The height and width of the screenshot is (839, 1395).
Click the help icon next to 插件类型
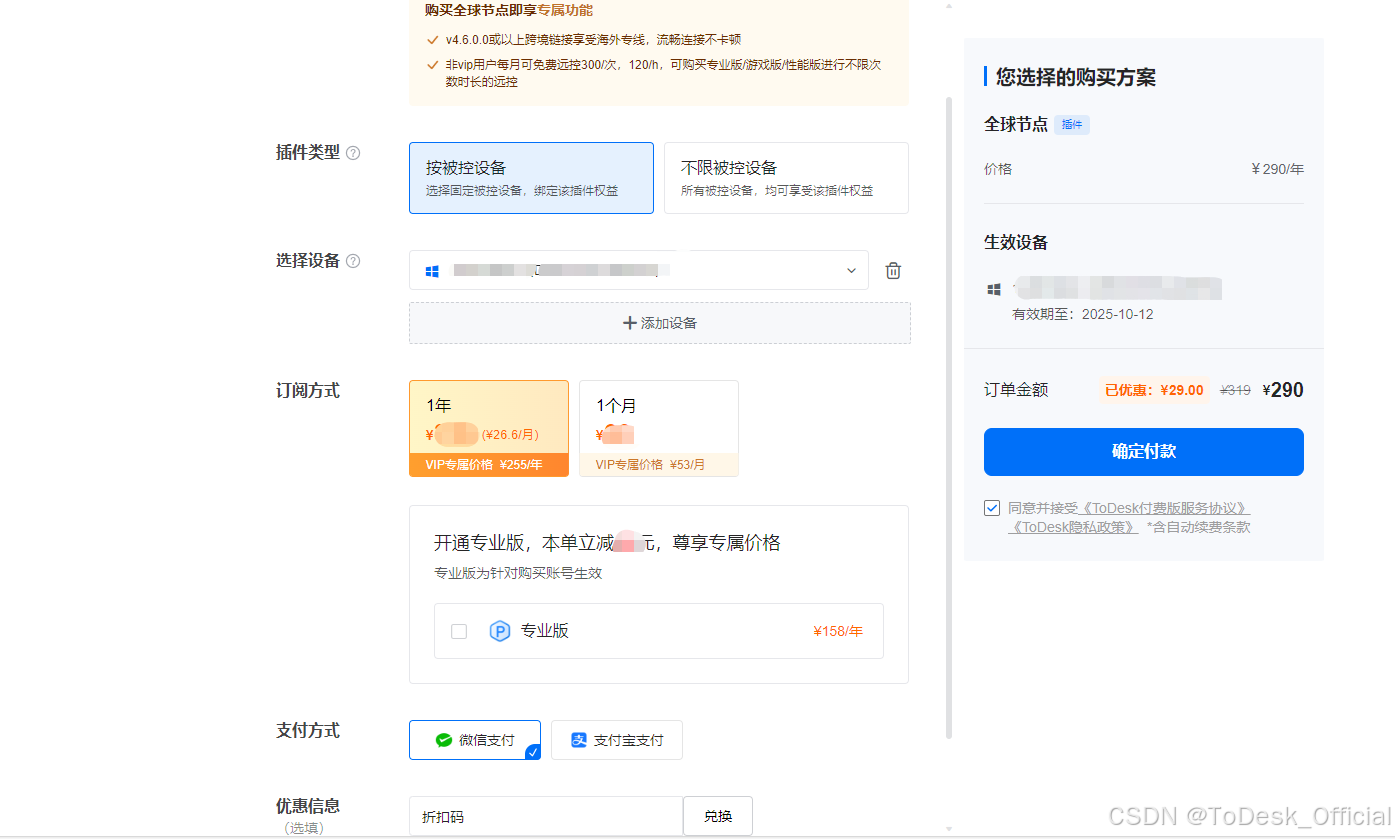(x=353, y=153)
